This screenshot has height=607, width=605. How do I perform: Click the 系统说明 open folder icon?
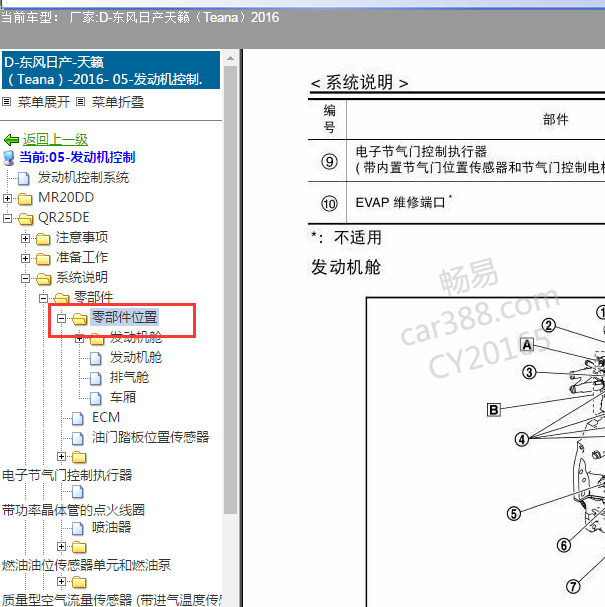44,279
